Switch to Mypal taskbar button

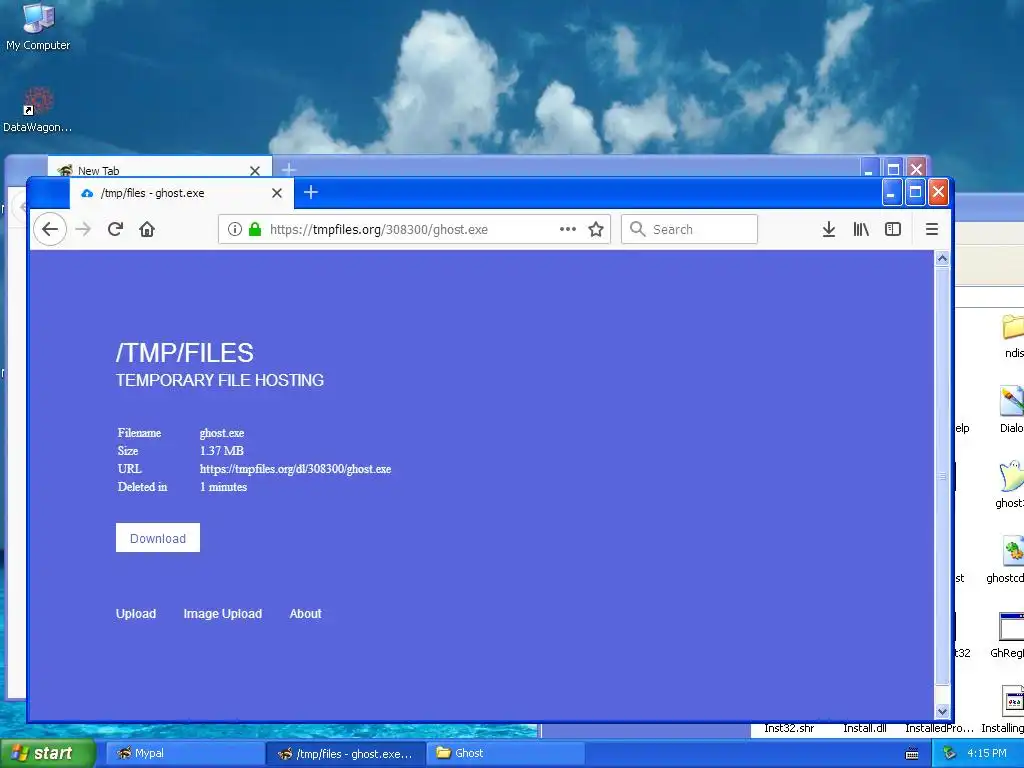click(x=184, y=753)
